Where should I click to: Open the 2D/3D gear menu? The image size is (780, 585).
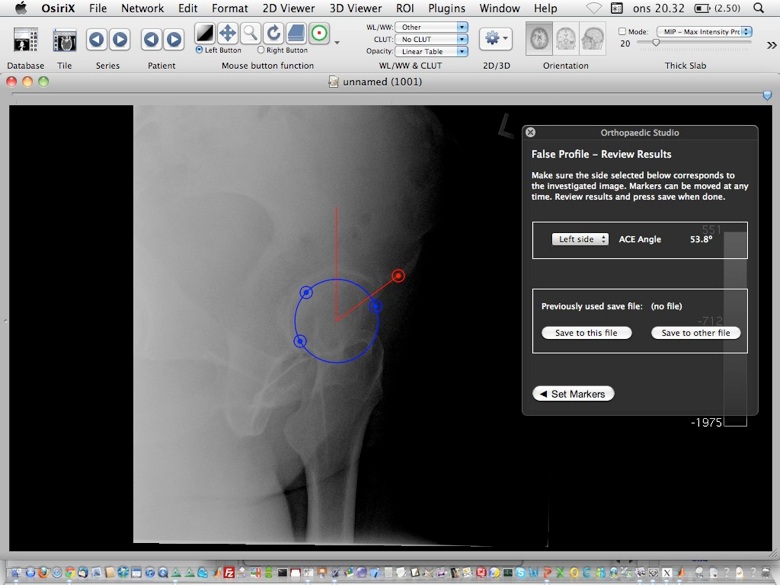[x=496, y=39]
